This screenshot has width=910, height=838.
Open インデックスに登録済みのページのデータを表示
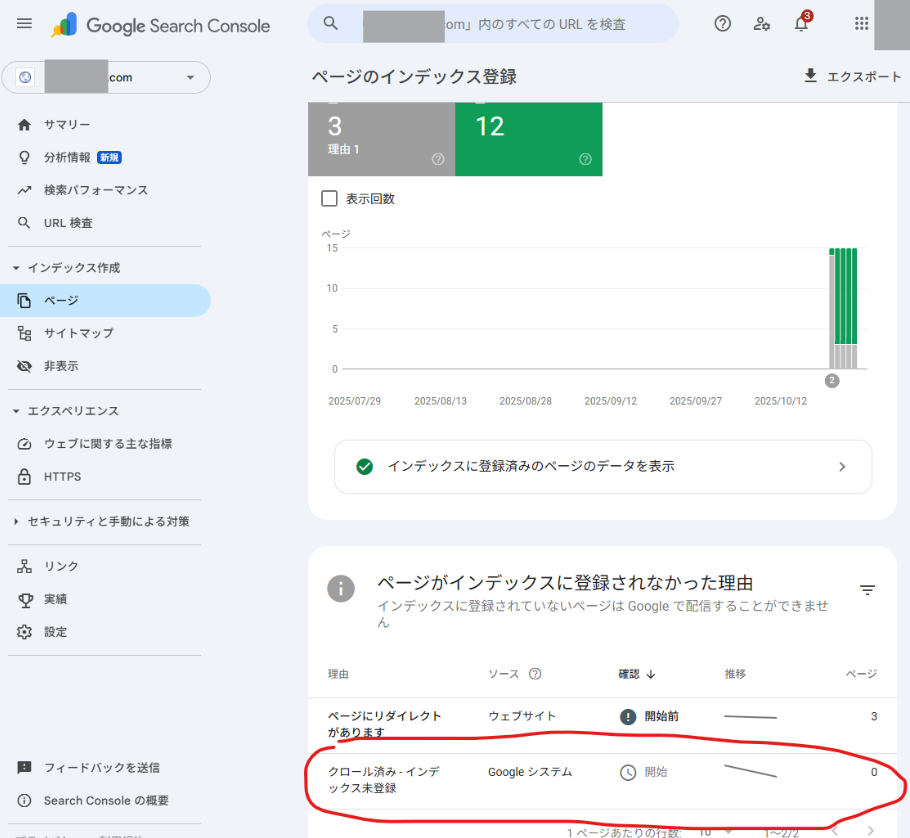click(602, 466)
